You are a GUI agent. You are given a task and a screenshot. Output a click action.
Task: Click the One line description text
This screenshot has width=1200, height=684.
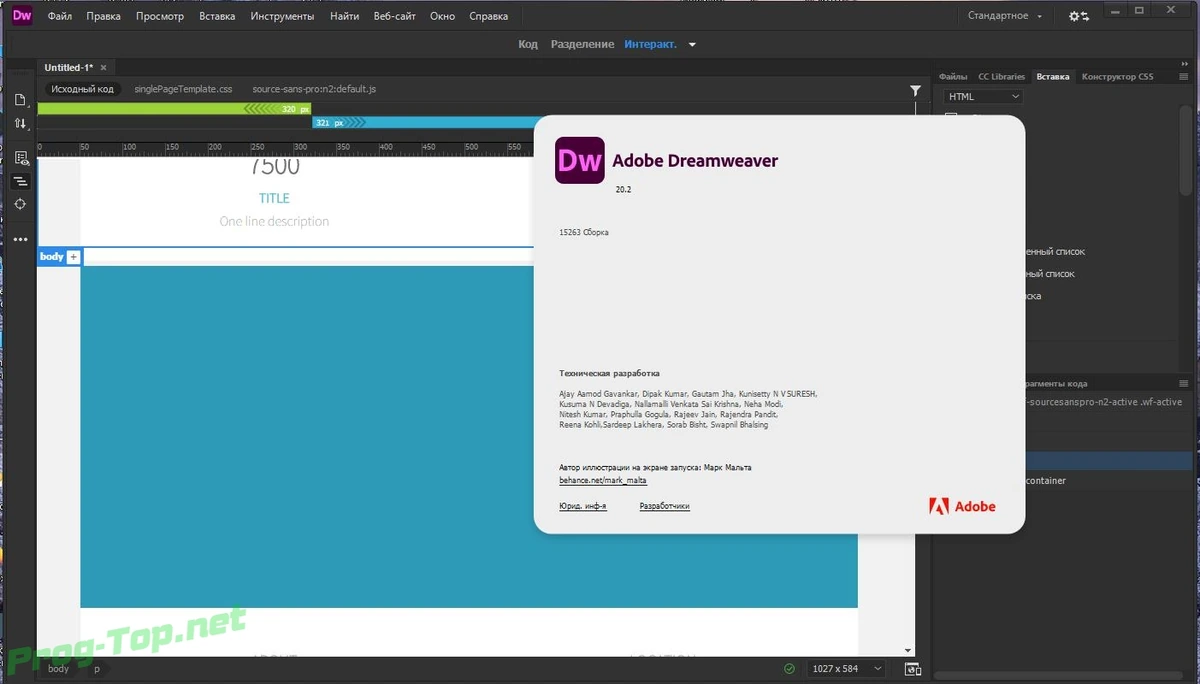(x=274, y=221)
